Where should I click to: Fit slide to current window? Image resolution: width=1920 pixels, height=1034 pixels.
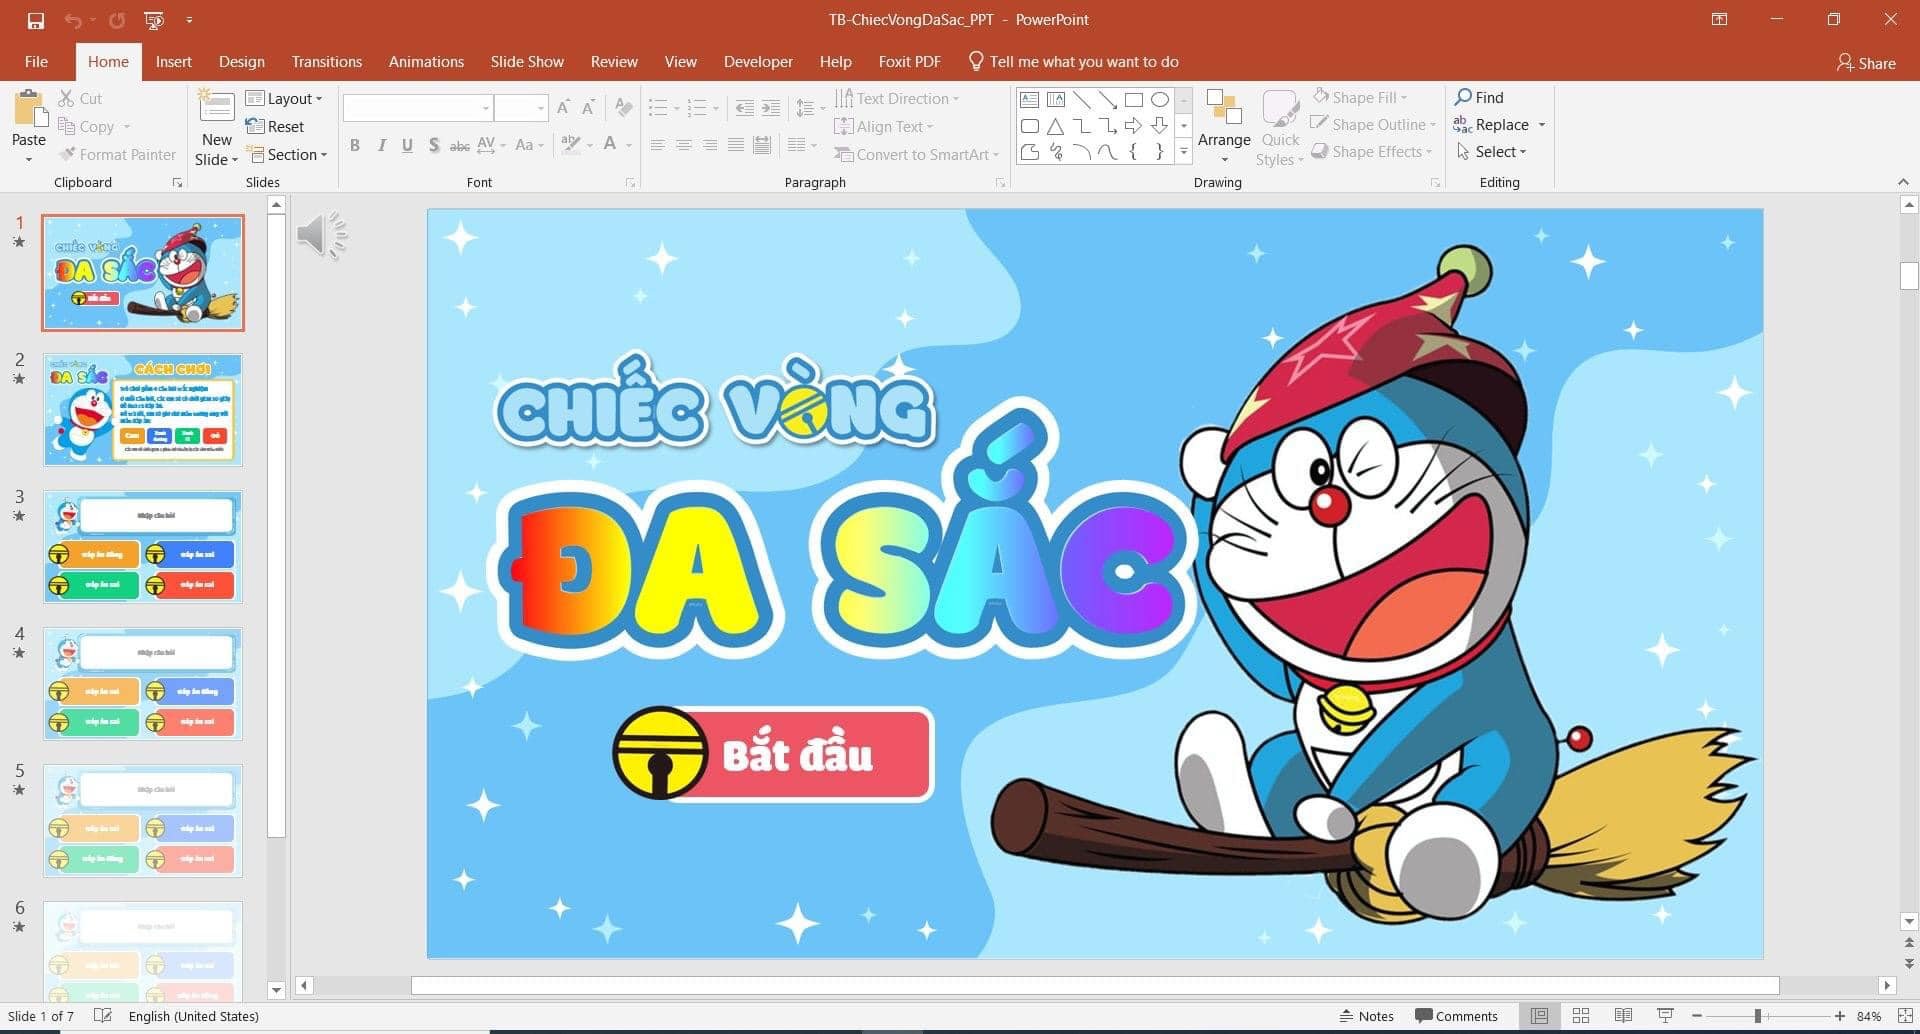(1905, 1016)
